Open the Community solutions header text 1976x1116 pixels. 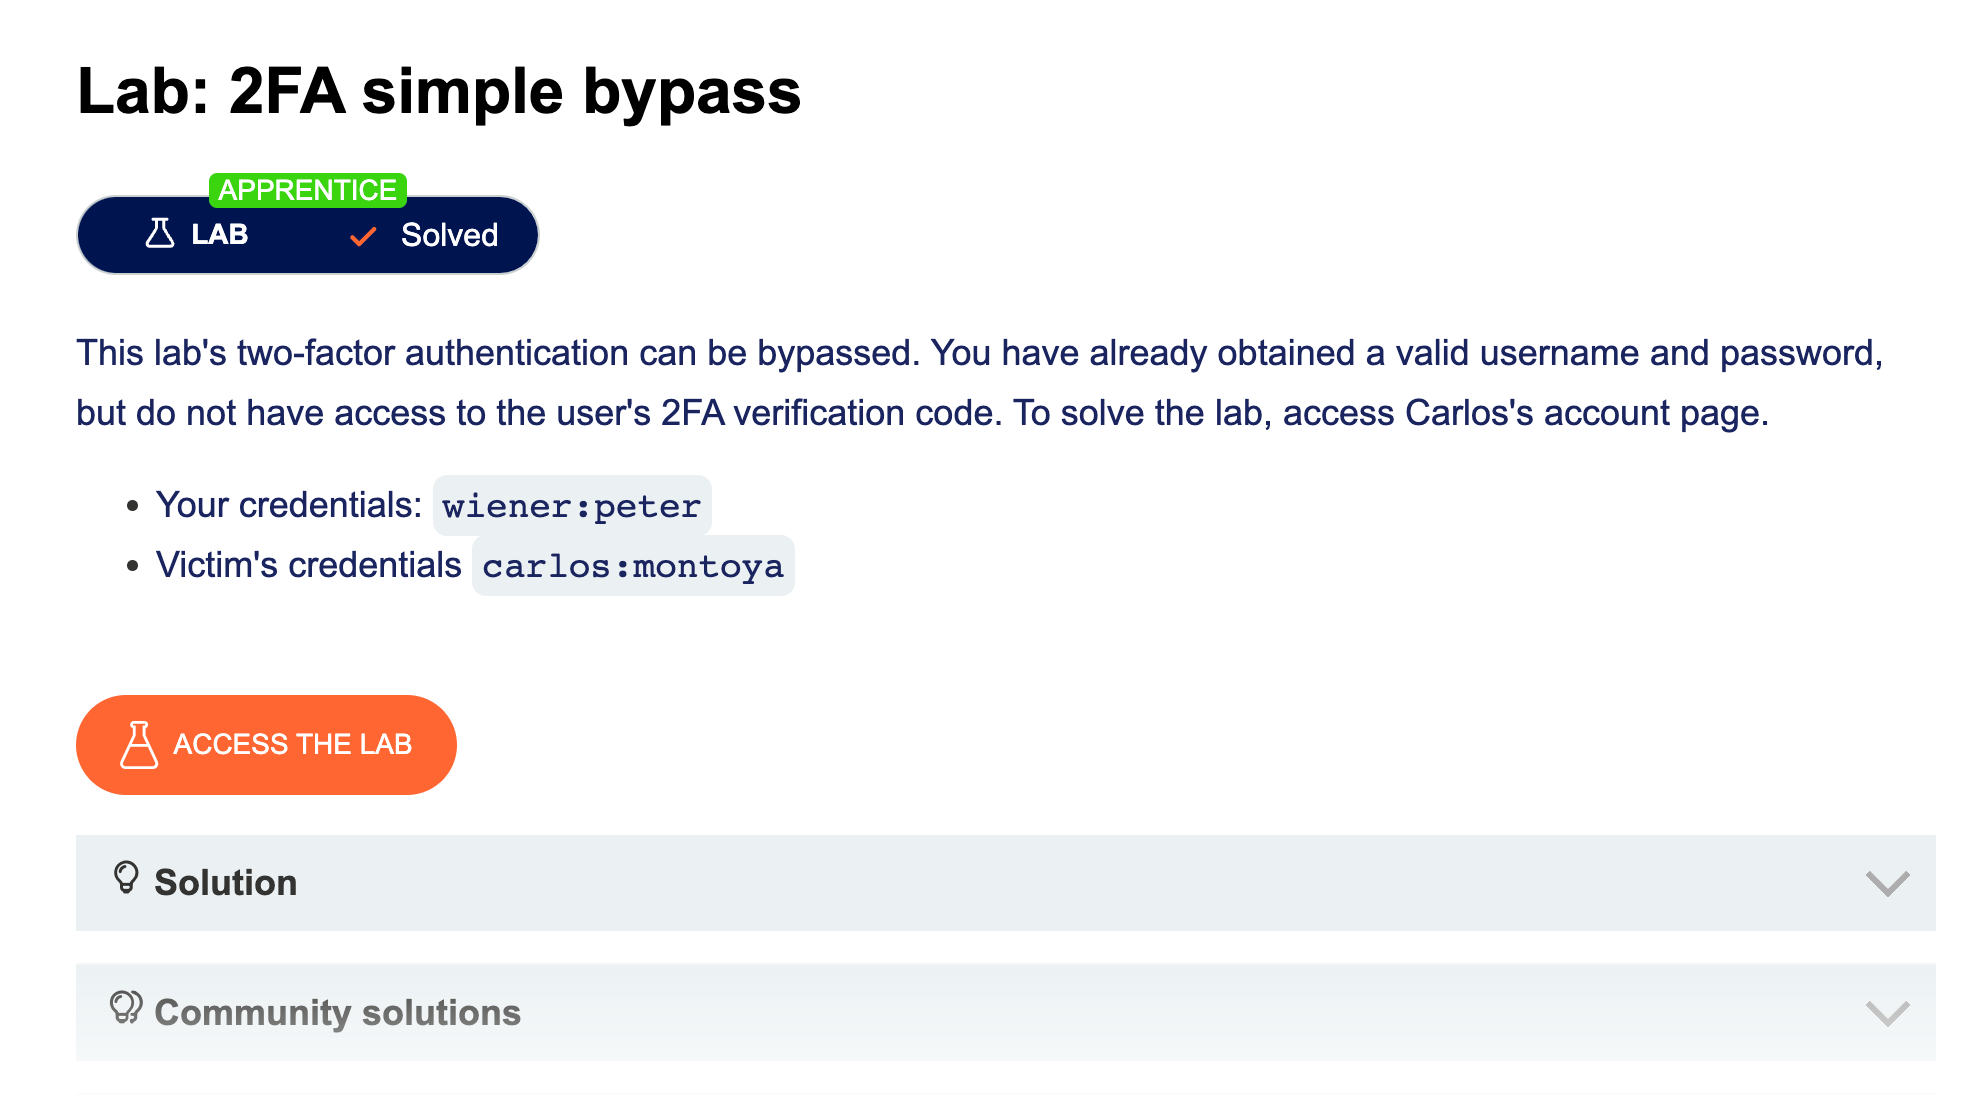pyautogui.click(x=337, y=1013)
